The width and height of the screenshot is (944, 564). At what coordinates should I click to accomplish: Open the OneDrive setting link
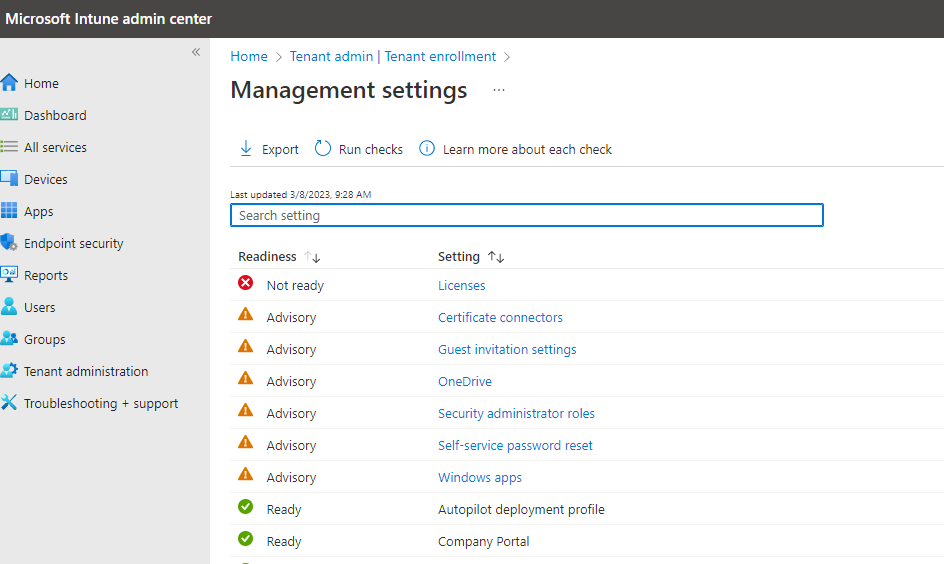465,382
